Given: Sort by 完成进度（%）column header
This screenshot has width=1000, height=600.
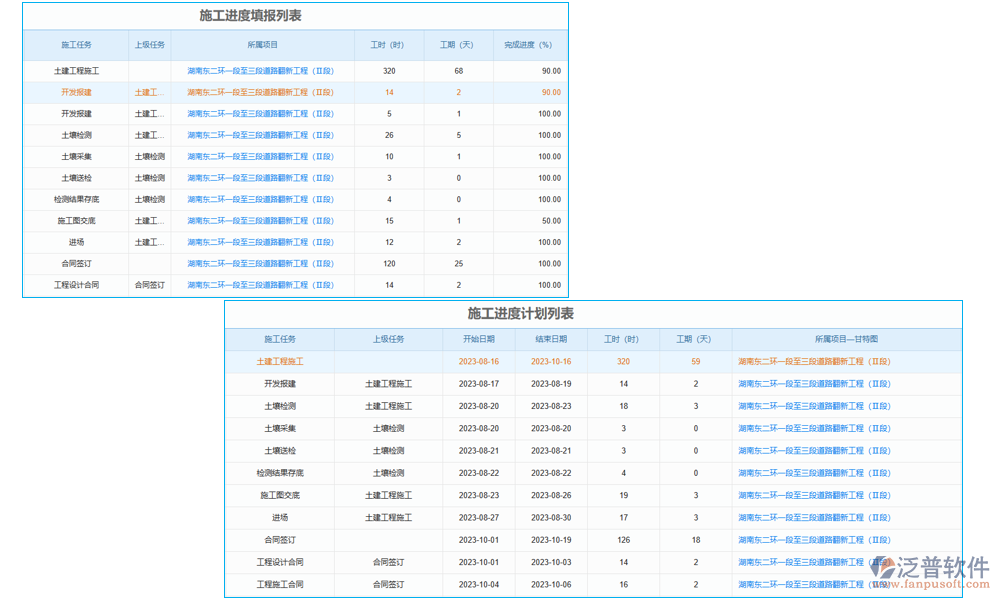Looking at the screenshot, I should 528,45.
